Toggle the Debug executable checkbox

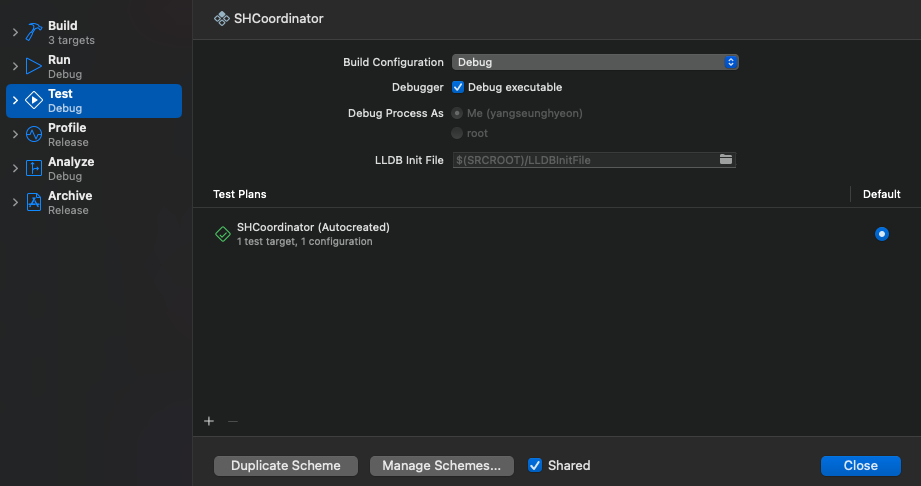click(458, 87)
